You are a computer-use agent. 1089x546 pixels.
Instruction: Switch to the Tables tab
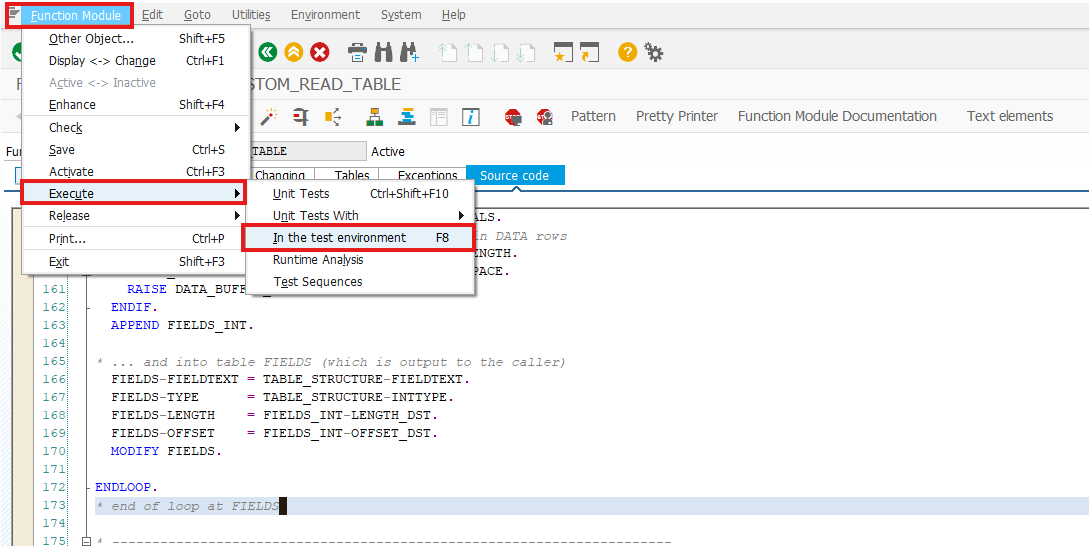351,176
